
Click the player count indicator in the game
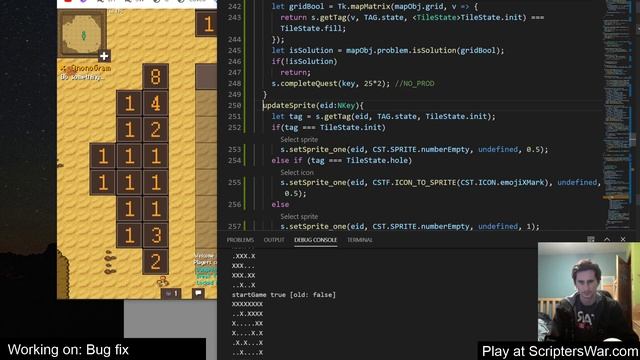click(x=171, y=293)
